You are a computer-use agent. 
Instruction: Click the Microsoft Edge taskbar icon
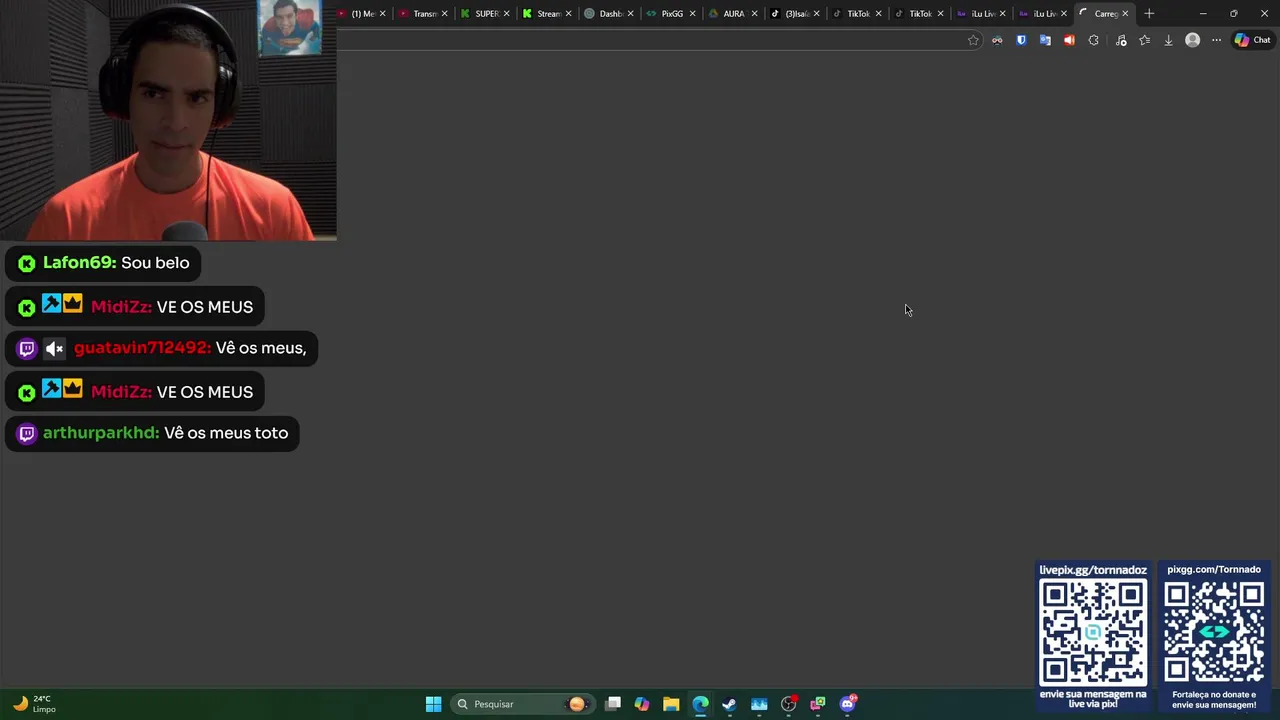[700, 704]
